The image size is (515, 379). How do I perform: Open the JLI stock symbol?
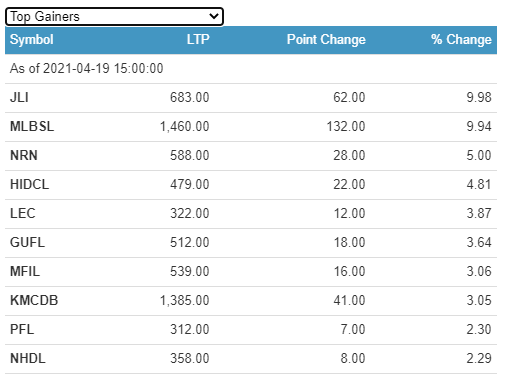click(x=19, y=98)
